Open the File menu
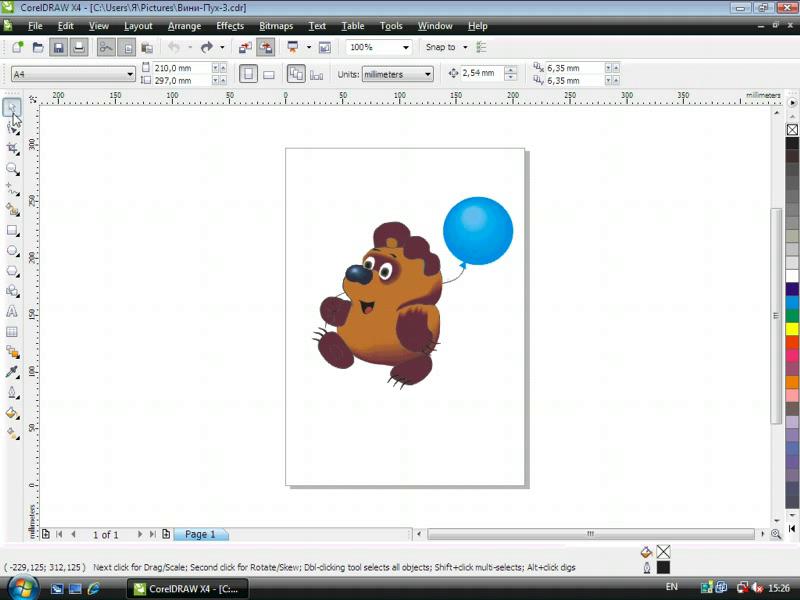The image size is (800, 600). click(35, 26)
